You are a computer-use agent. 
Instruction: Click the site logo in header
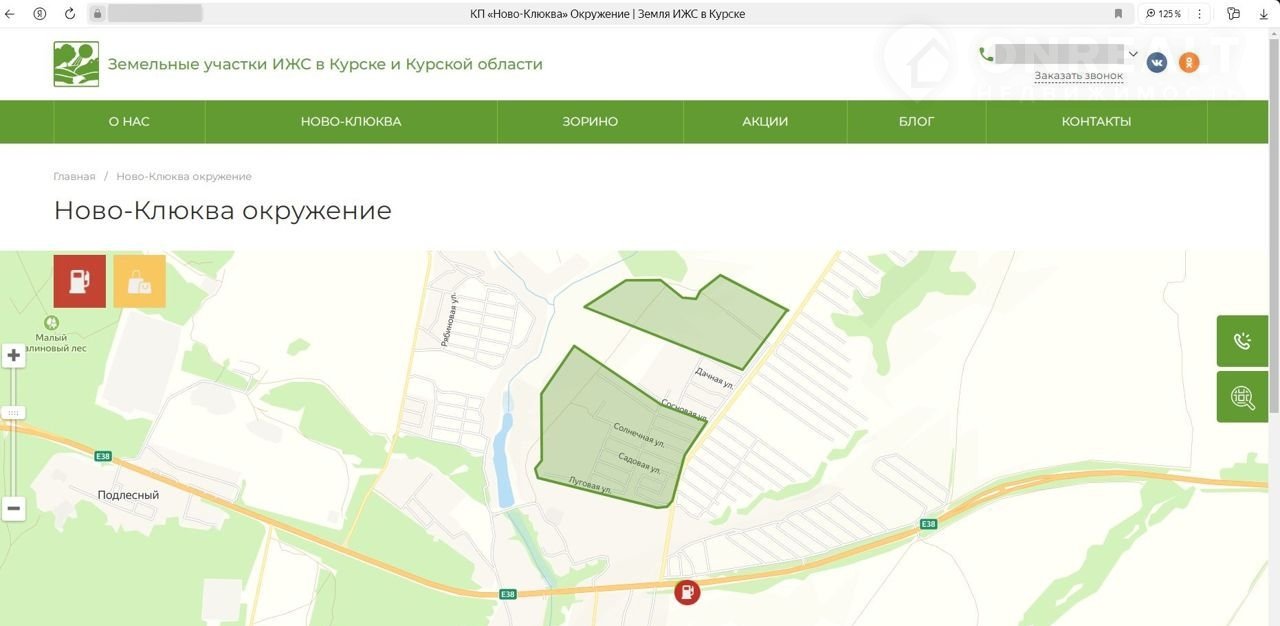point(76,64)
